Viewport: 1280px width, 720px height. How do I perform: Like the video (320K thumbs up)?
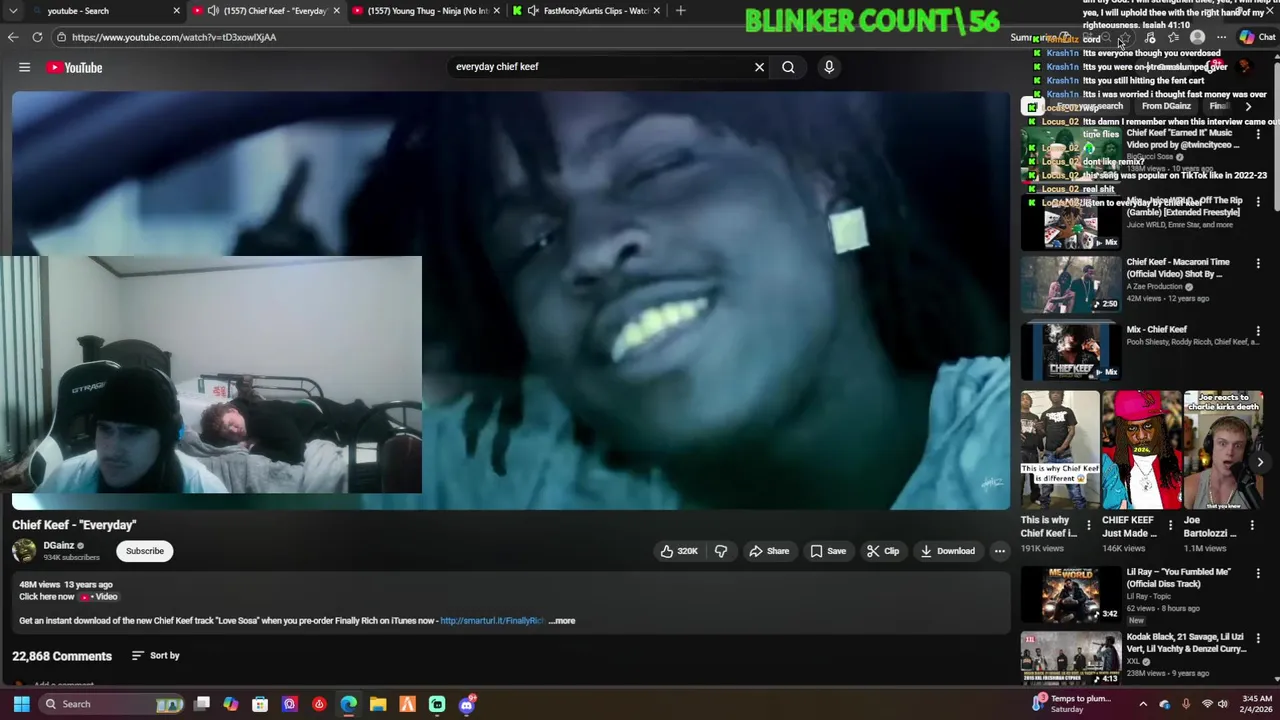pos(679,551)
